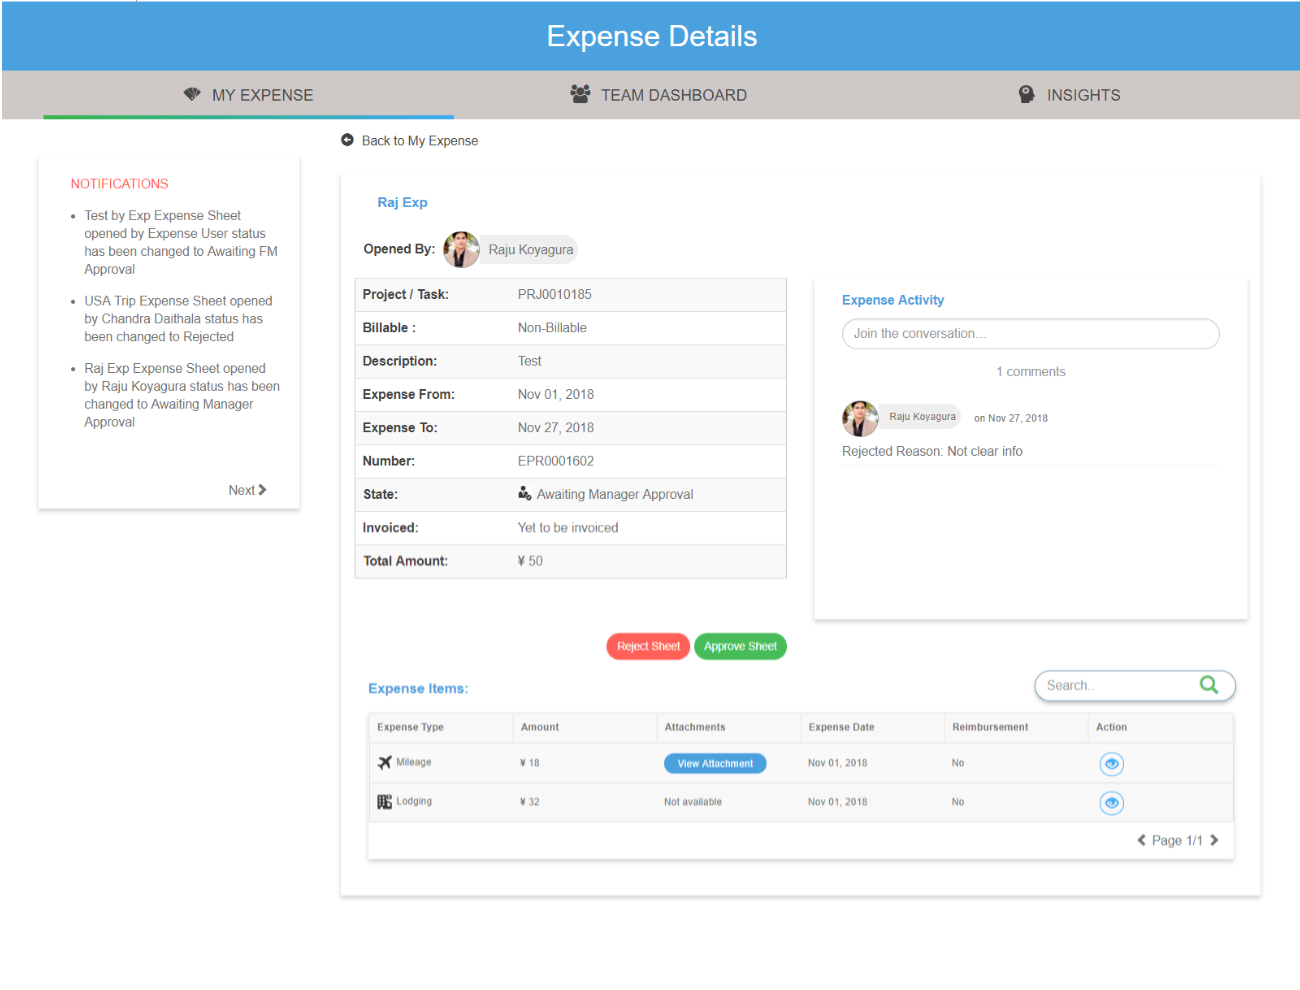
Task: Click the building icon in Lodging row
Action: click(x=384, y=802)
